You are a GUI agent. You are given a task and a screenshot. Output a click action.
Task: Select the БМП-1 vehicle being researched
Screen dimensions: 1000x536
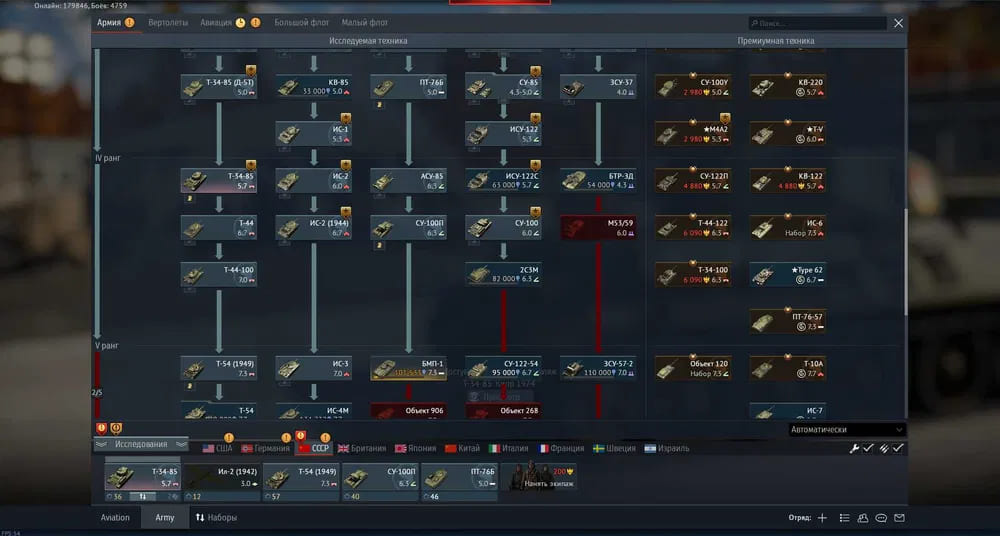(x=408, y=368)
